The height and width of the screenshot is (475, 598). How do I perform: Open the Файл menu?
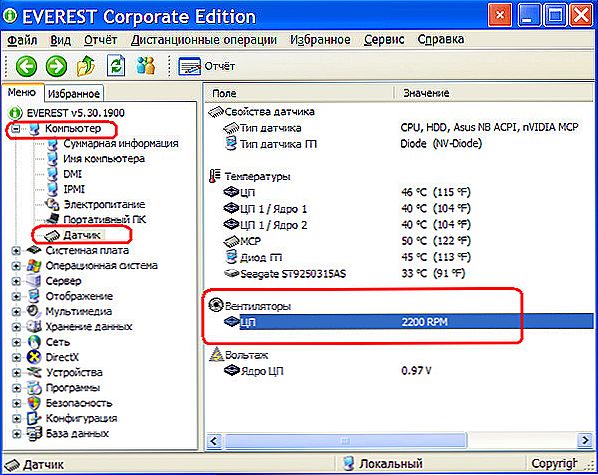pos(22,40)
